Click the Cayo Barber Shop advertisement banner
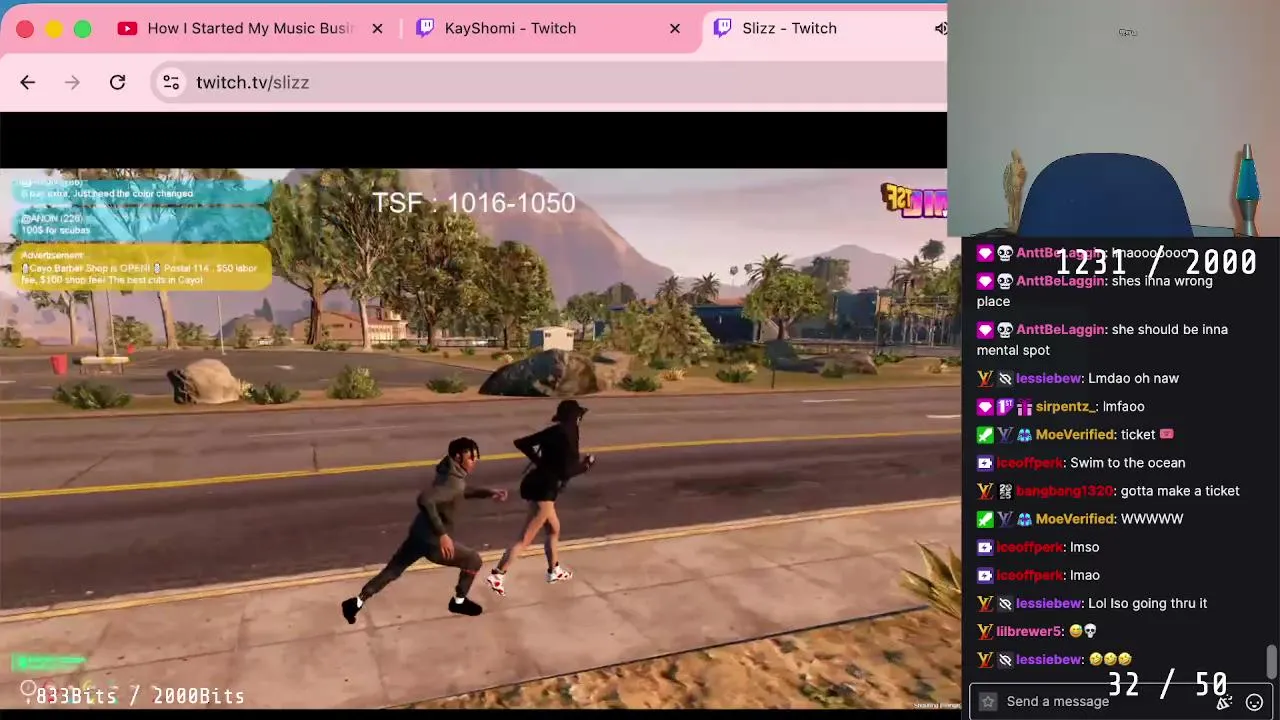This screenshot has width=1280, height=720. pyautogui.click(x=142, y=267)
